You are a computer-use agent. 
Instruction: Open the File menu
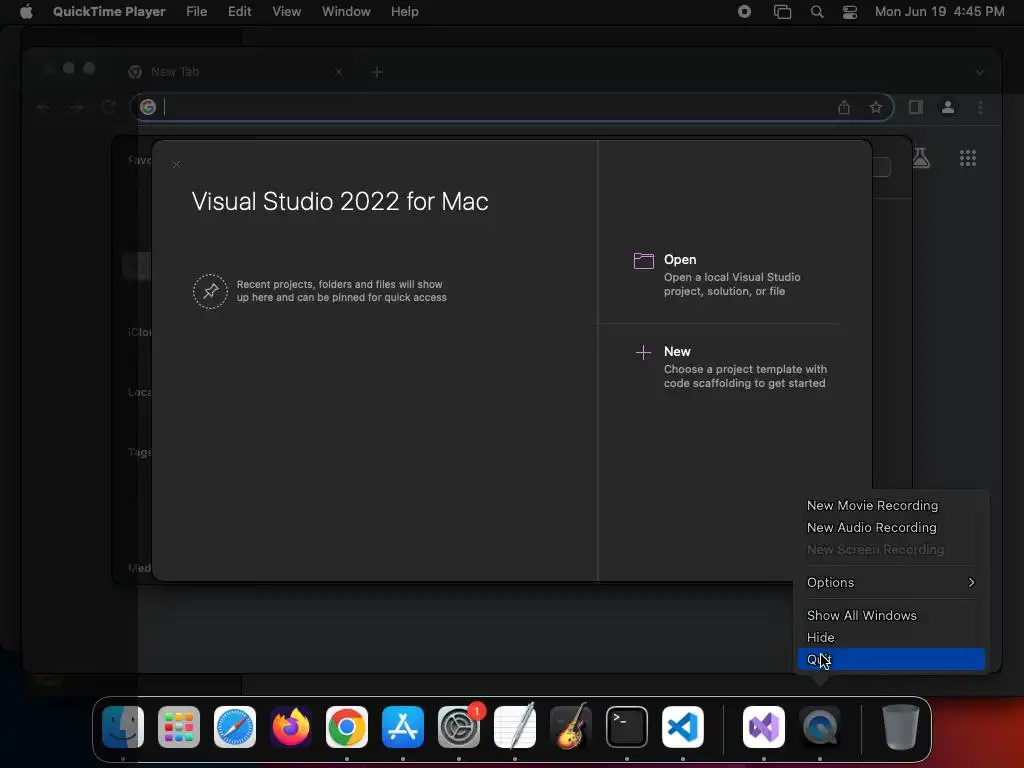click(197, 12)
